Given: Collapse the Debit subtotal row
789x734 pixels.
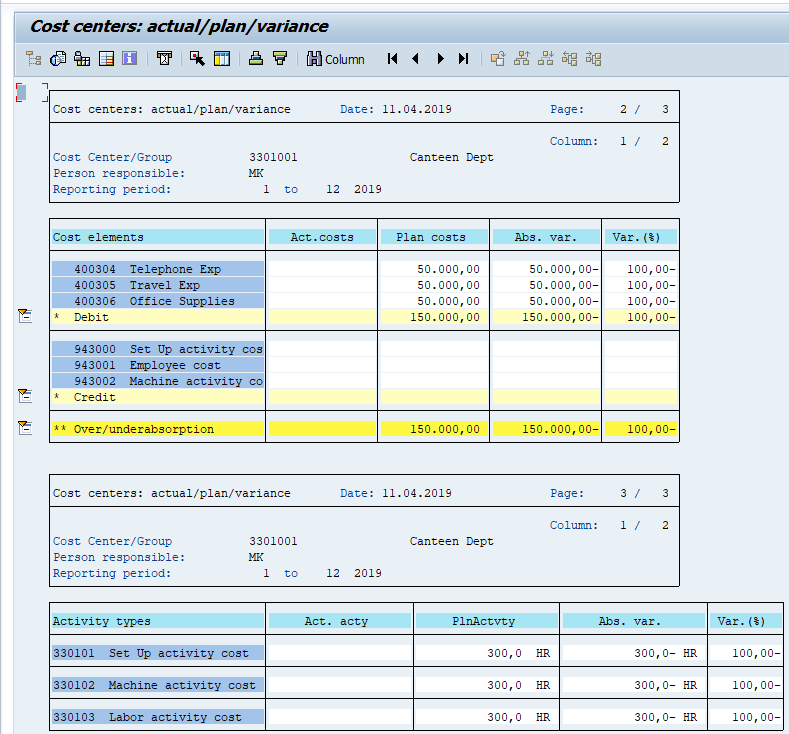Looking at the screenshot, I should pos(24,317).
